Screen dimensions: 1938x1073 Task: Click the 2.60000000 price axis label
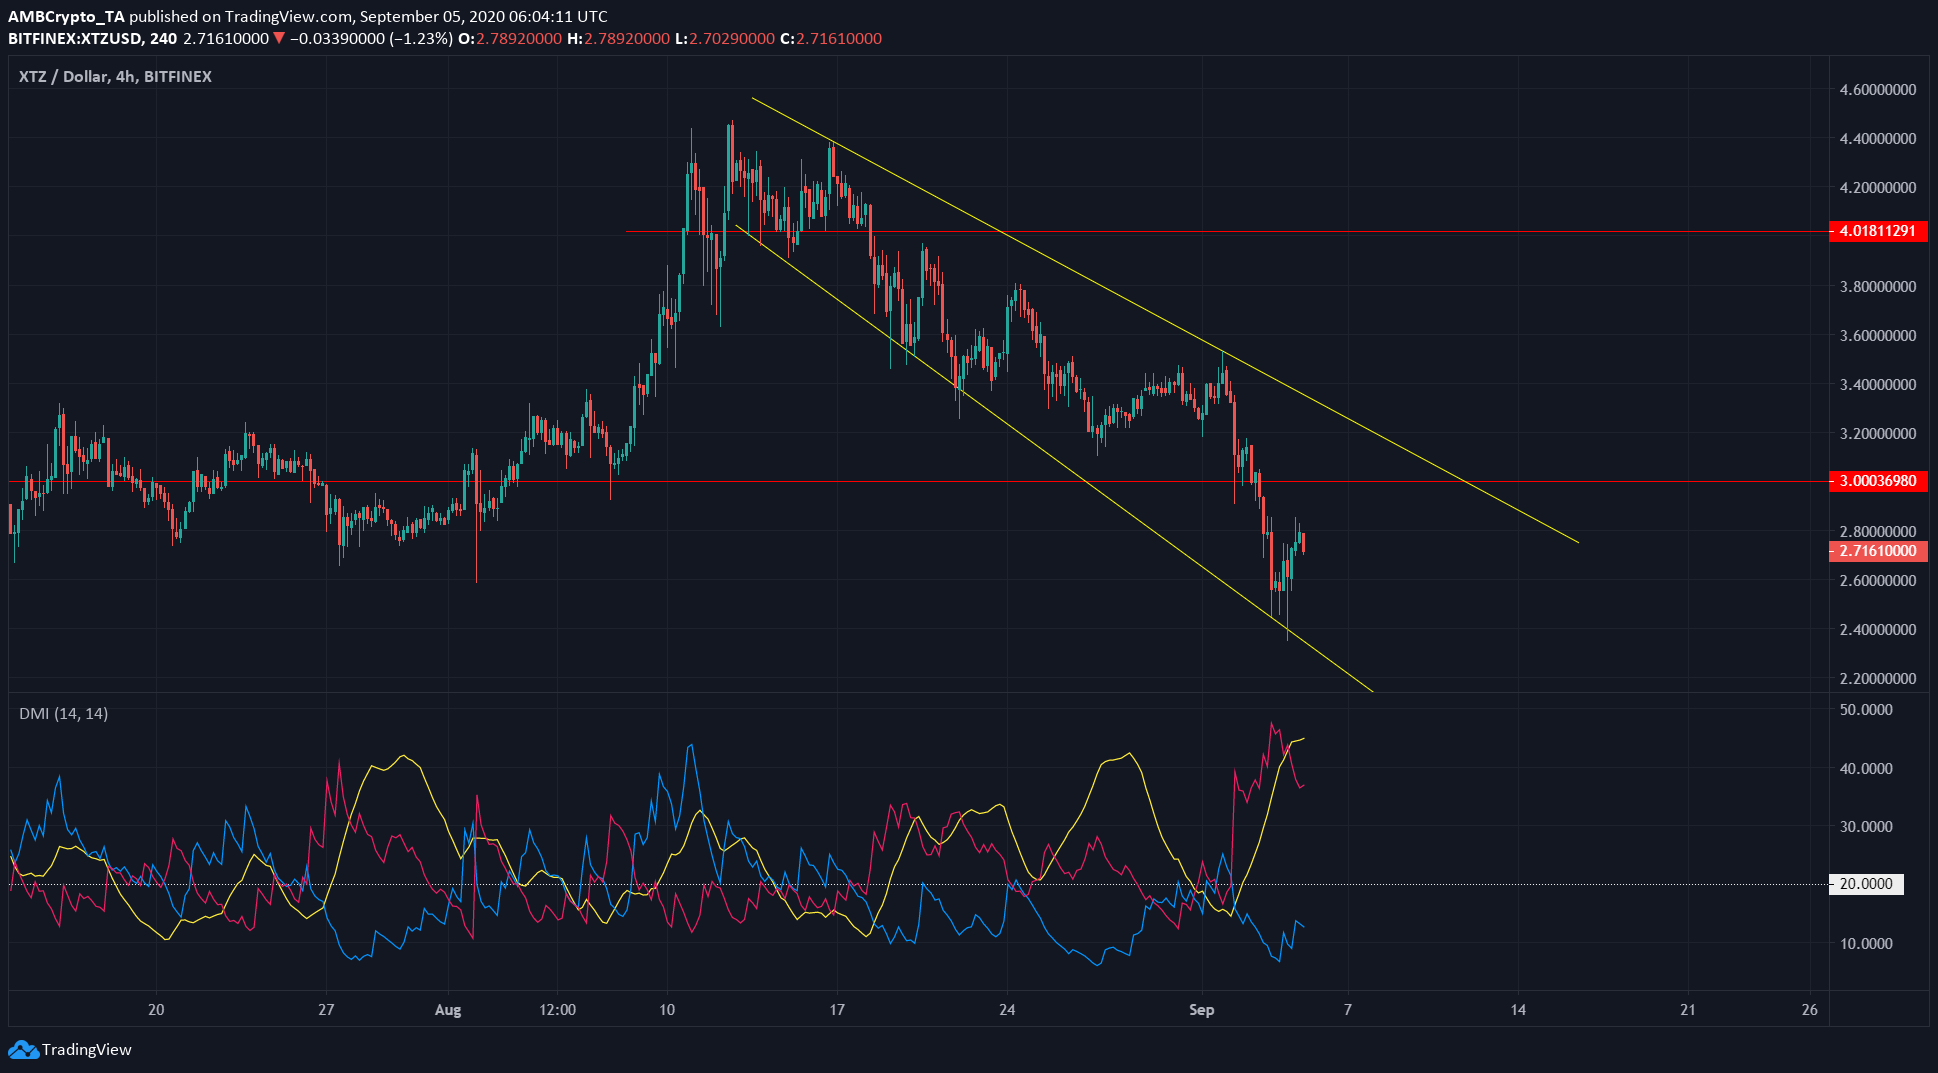pos(1878,580)
